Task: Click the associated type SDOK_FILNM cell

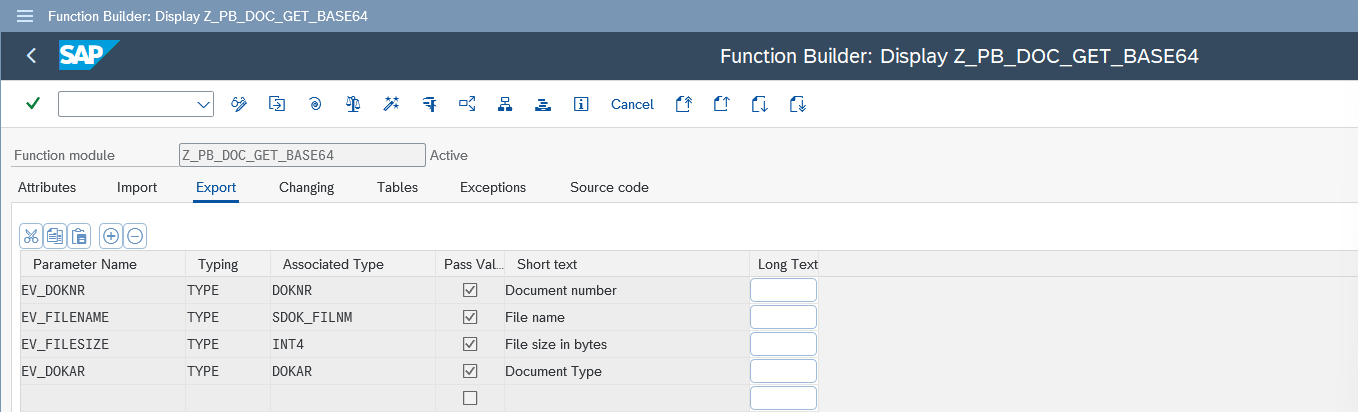Action: [353, 317]
